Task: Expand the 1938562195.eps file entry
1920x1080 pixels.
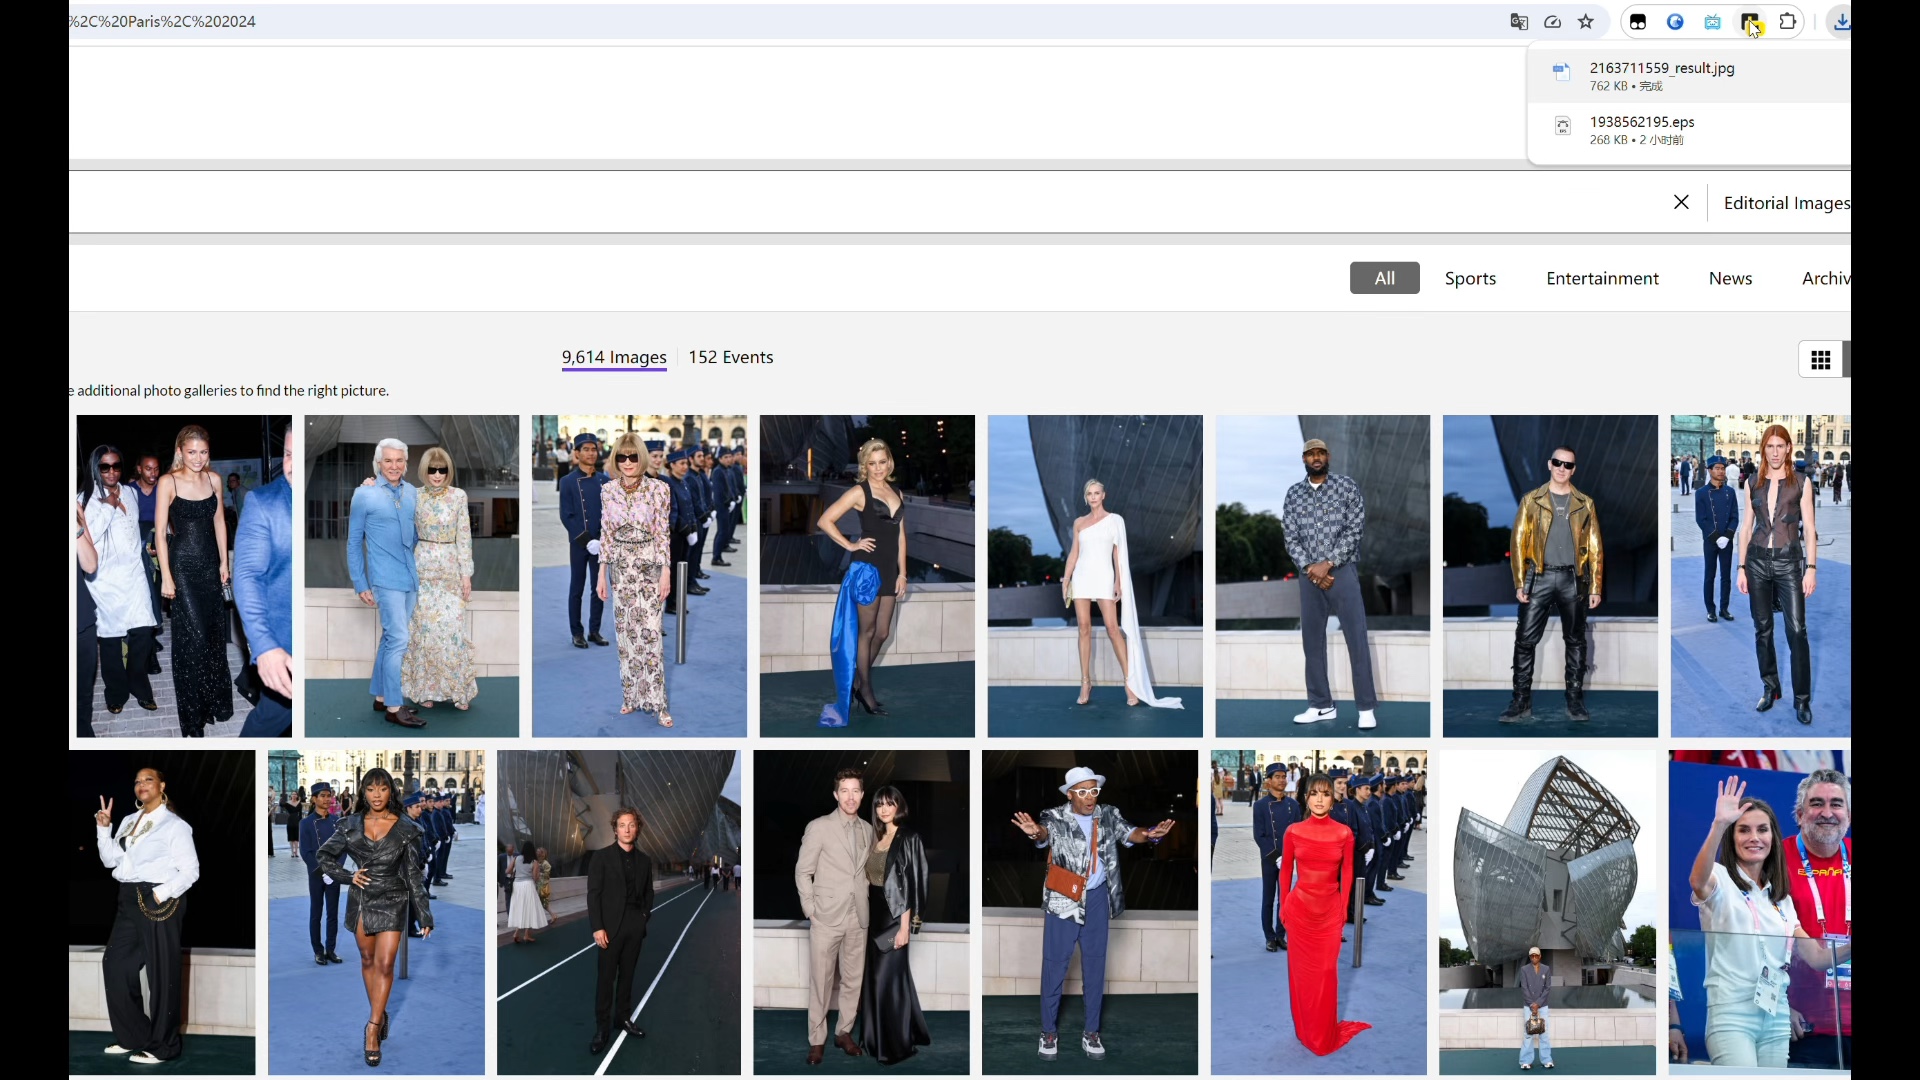Action: tap(1700, 129)
